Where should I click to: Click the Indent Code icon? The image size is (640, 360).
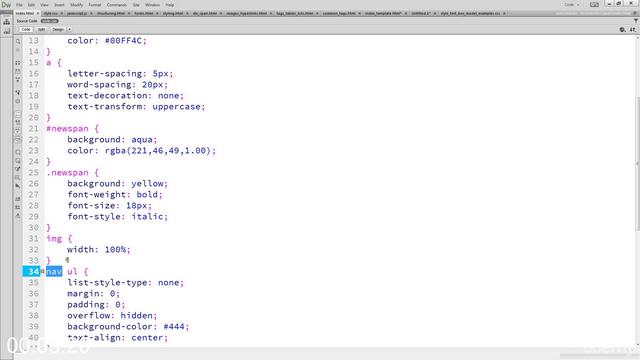(18, 199)
